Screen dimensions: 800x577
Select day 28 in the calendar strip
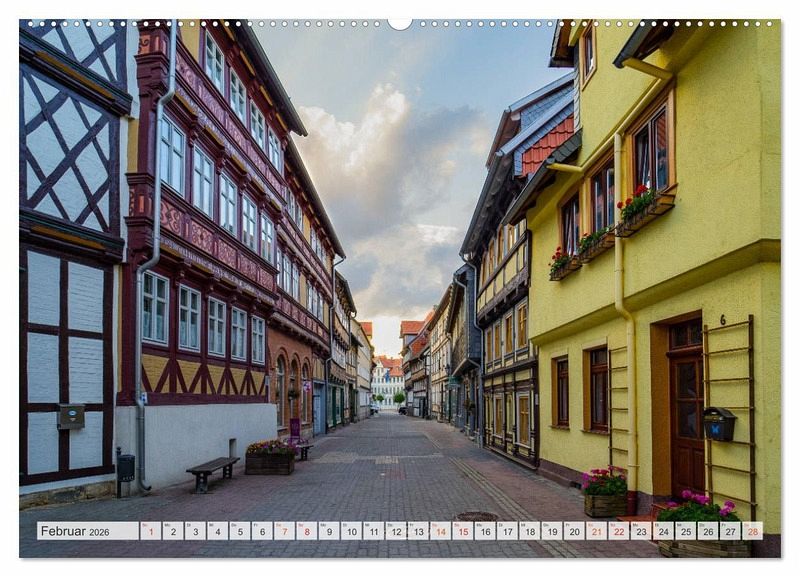[x=753, y=531]
